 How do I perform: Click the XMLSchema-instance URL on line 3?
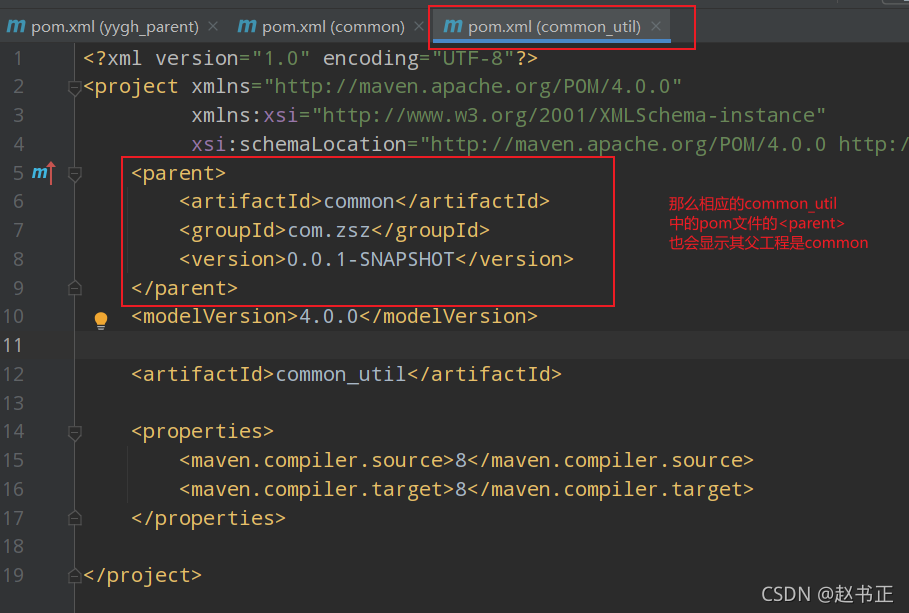568,115
